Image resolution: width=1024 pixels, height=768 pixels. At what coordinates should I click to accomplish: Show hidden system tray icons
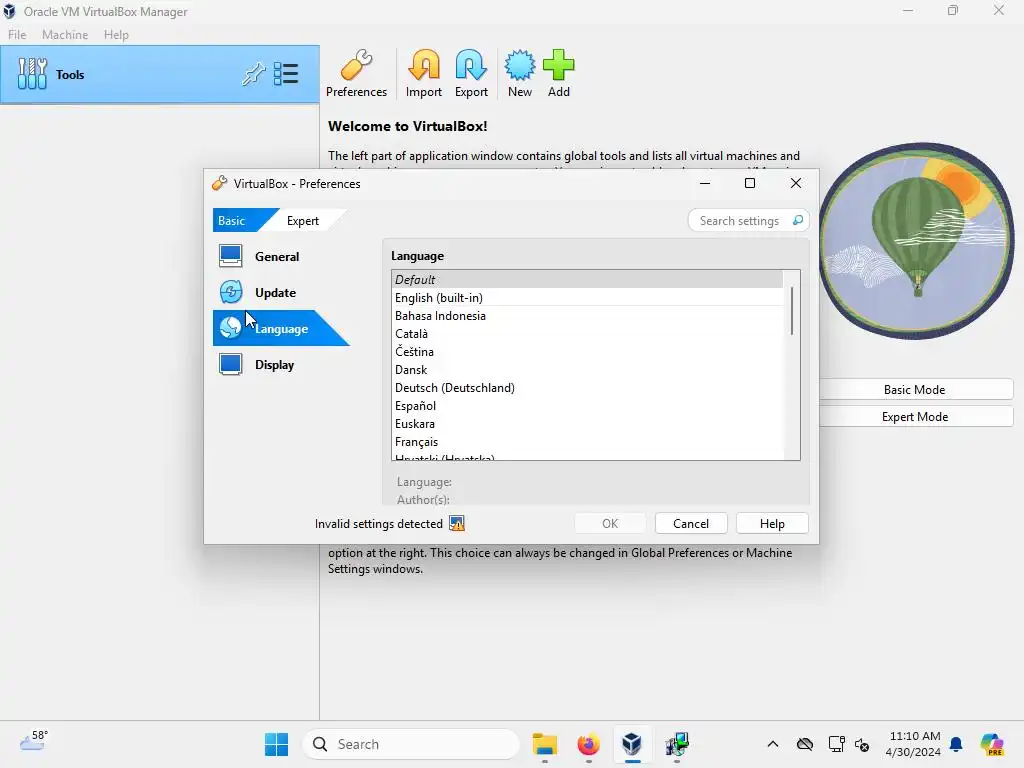[x=773, y=744]
